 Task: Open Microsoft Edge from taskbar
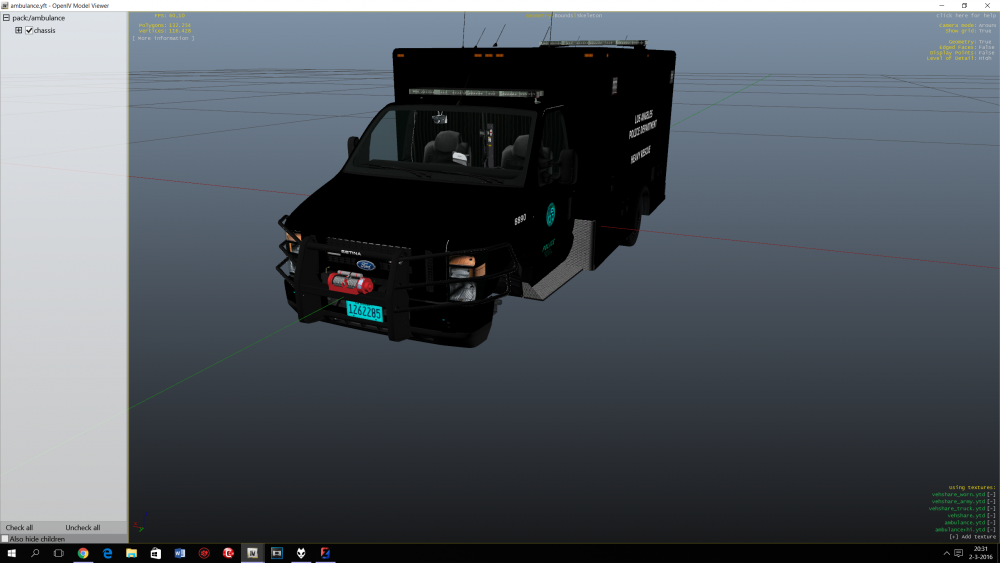(107, 553)
